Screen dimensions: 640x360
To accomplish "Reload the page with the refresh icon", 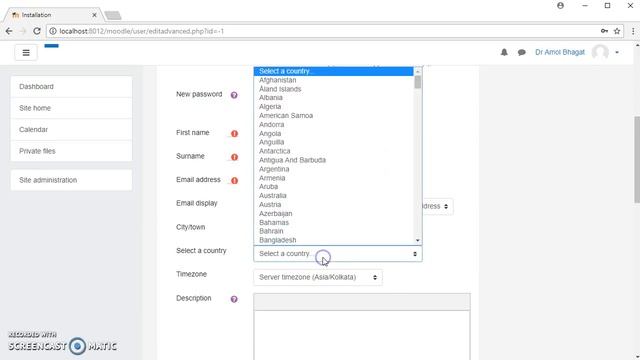I will click(37, 31).
